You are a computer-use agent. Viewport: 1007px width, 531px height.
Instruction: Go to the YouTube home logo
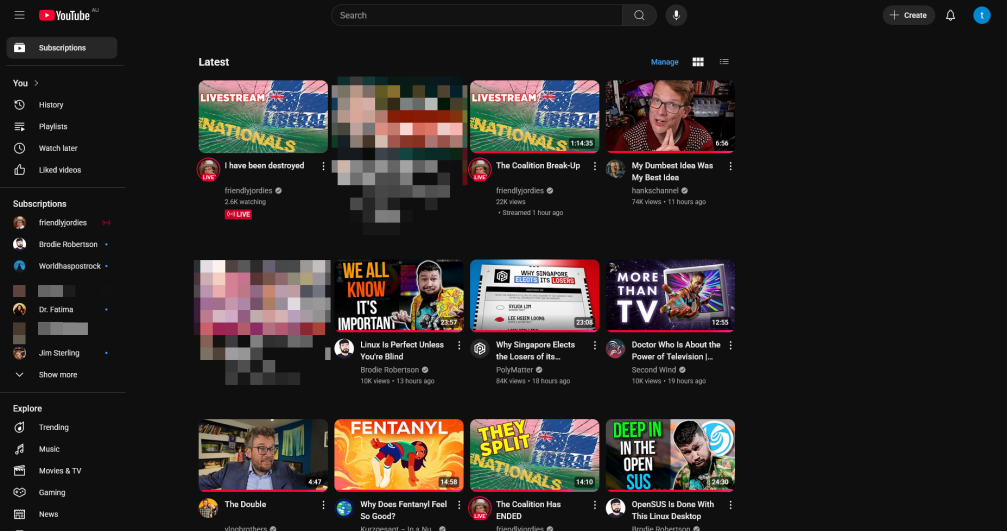pos(64,15)
